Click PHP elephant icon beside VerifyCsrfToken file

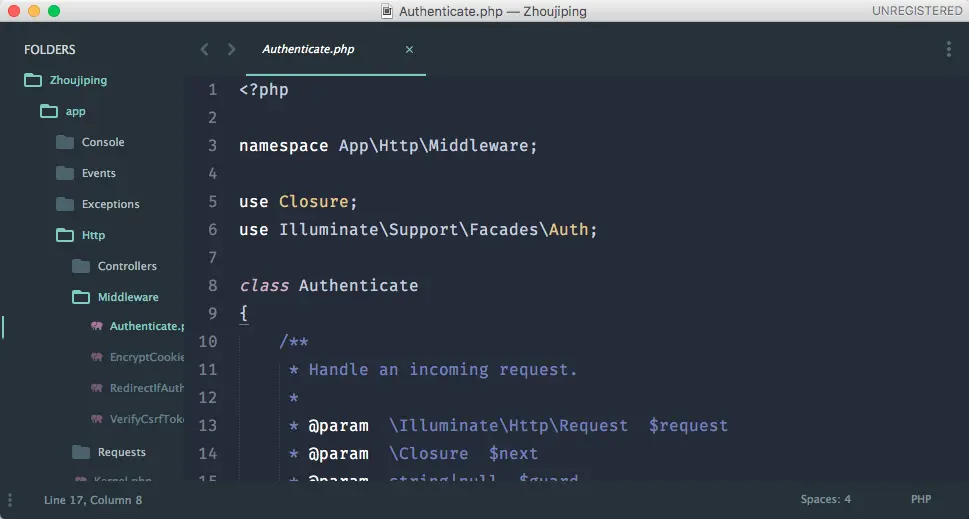click(97, 419)
